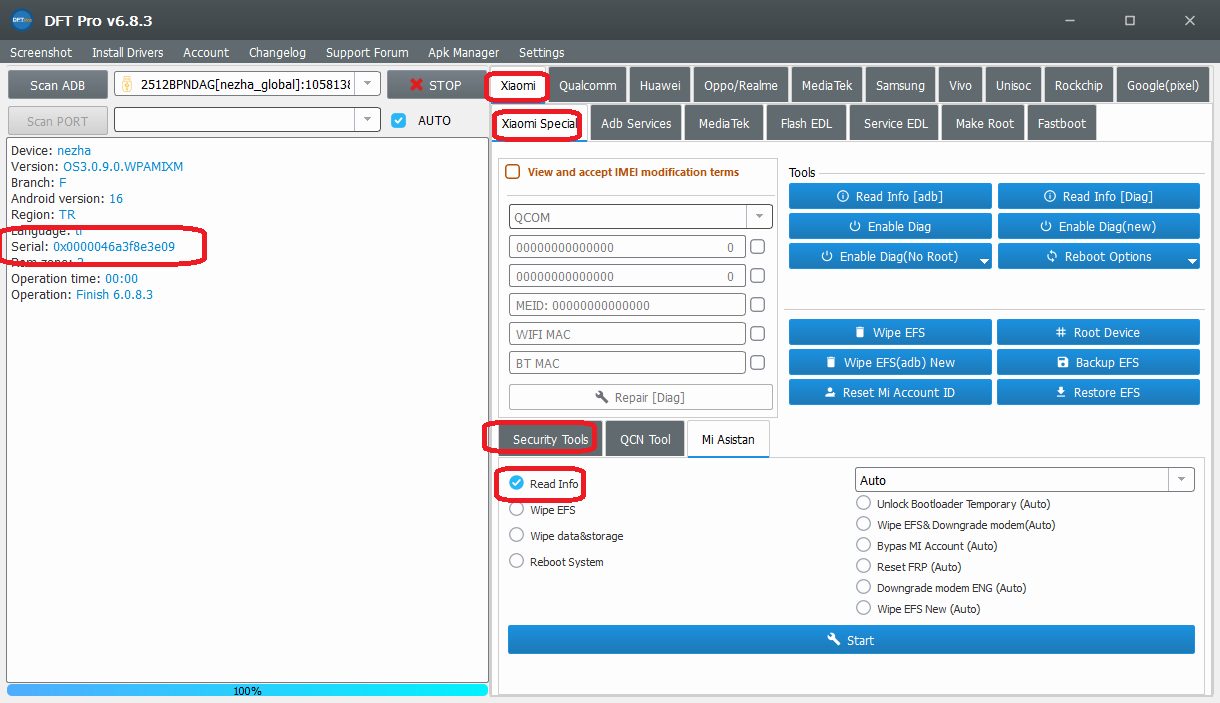
Task: Open the Apk Manager menu
Action: pyautogui.click(x=463, y=52)
